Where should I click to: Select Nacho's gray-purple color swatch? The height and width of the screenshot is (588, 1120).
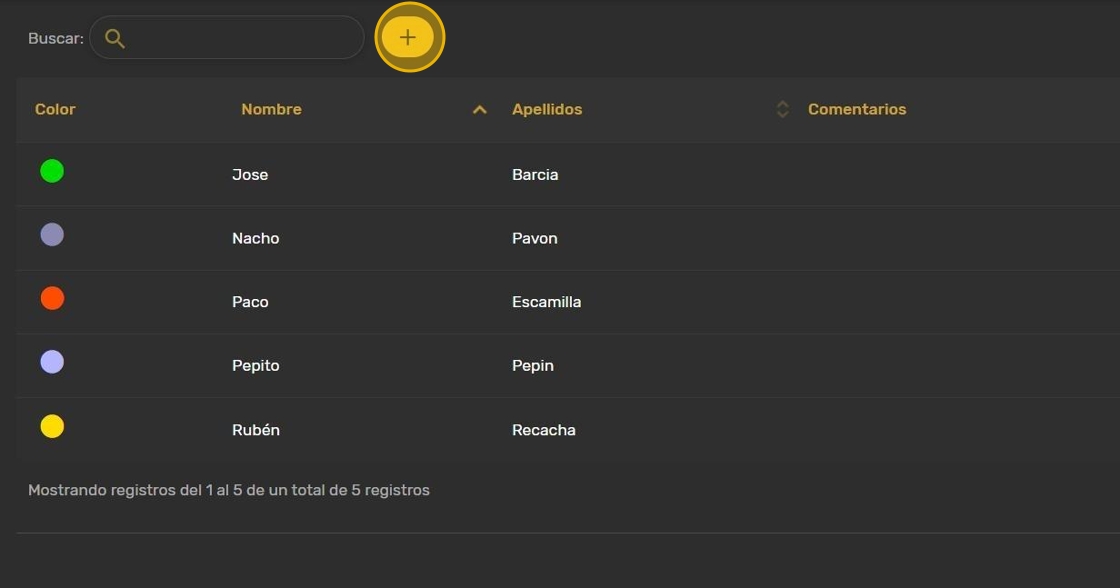(x=52, y=235)
